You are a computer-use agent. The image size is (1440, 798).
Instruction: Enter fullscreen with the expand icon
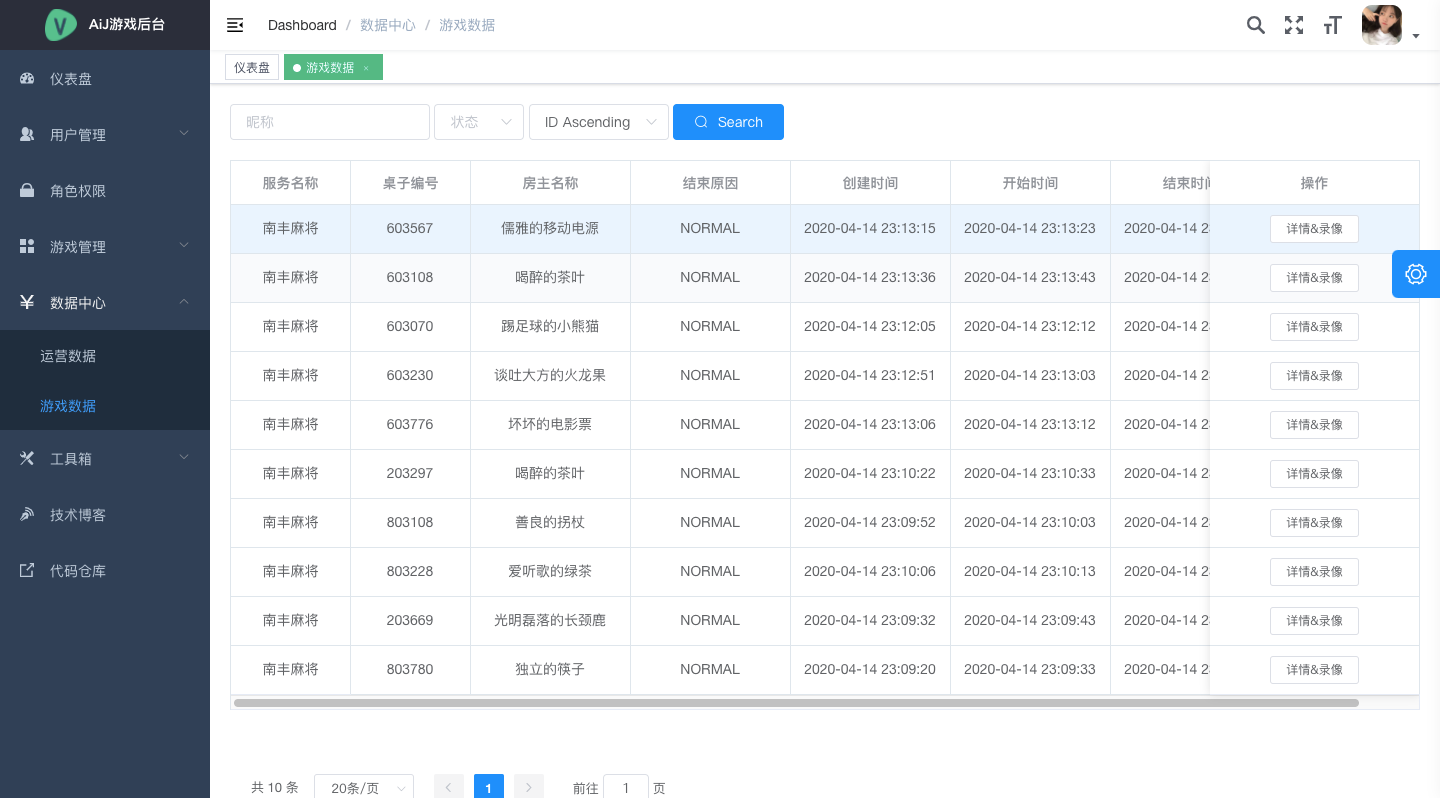[x=1294, y=25]
